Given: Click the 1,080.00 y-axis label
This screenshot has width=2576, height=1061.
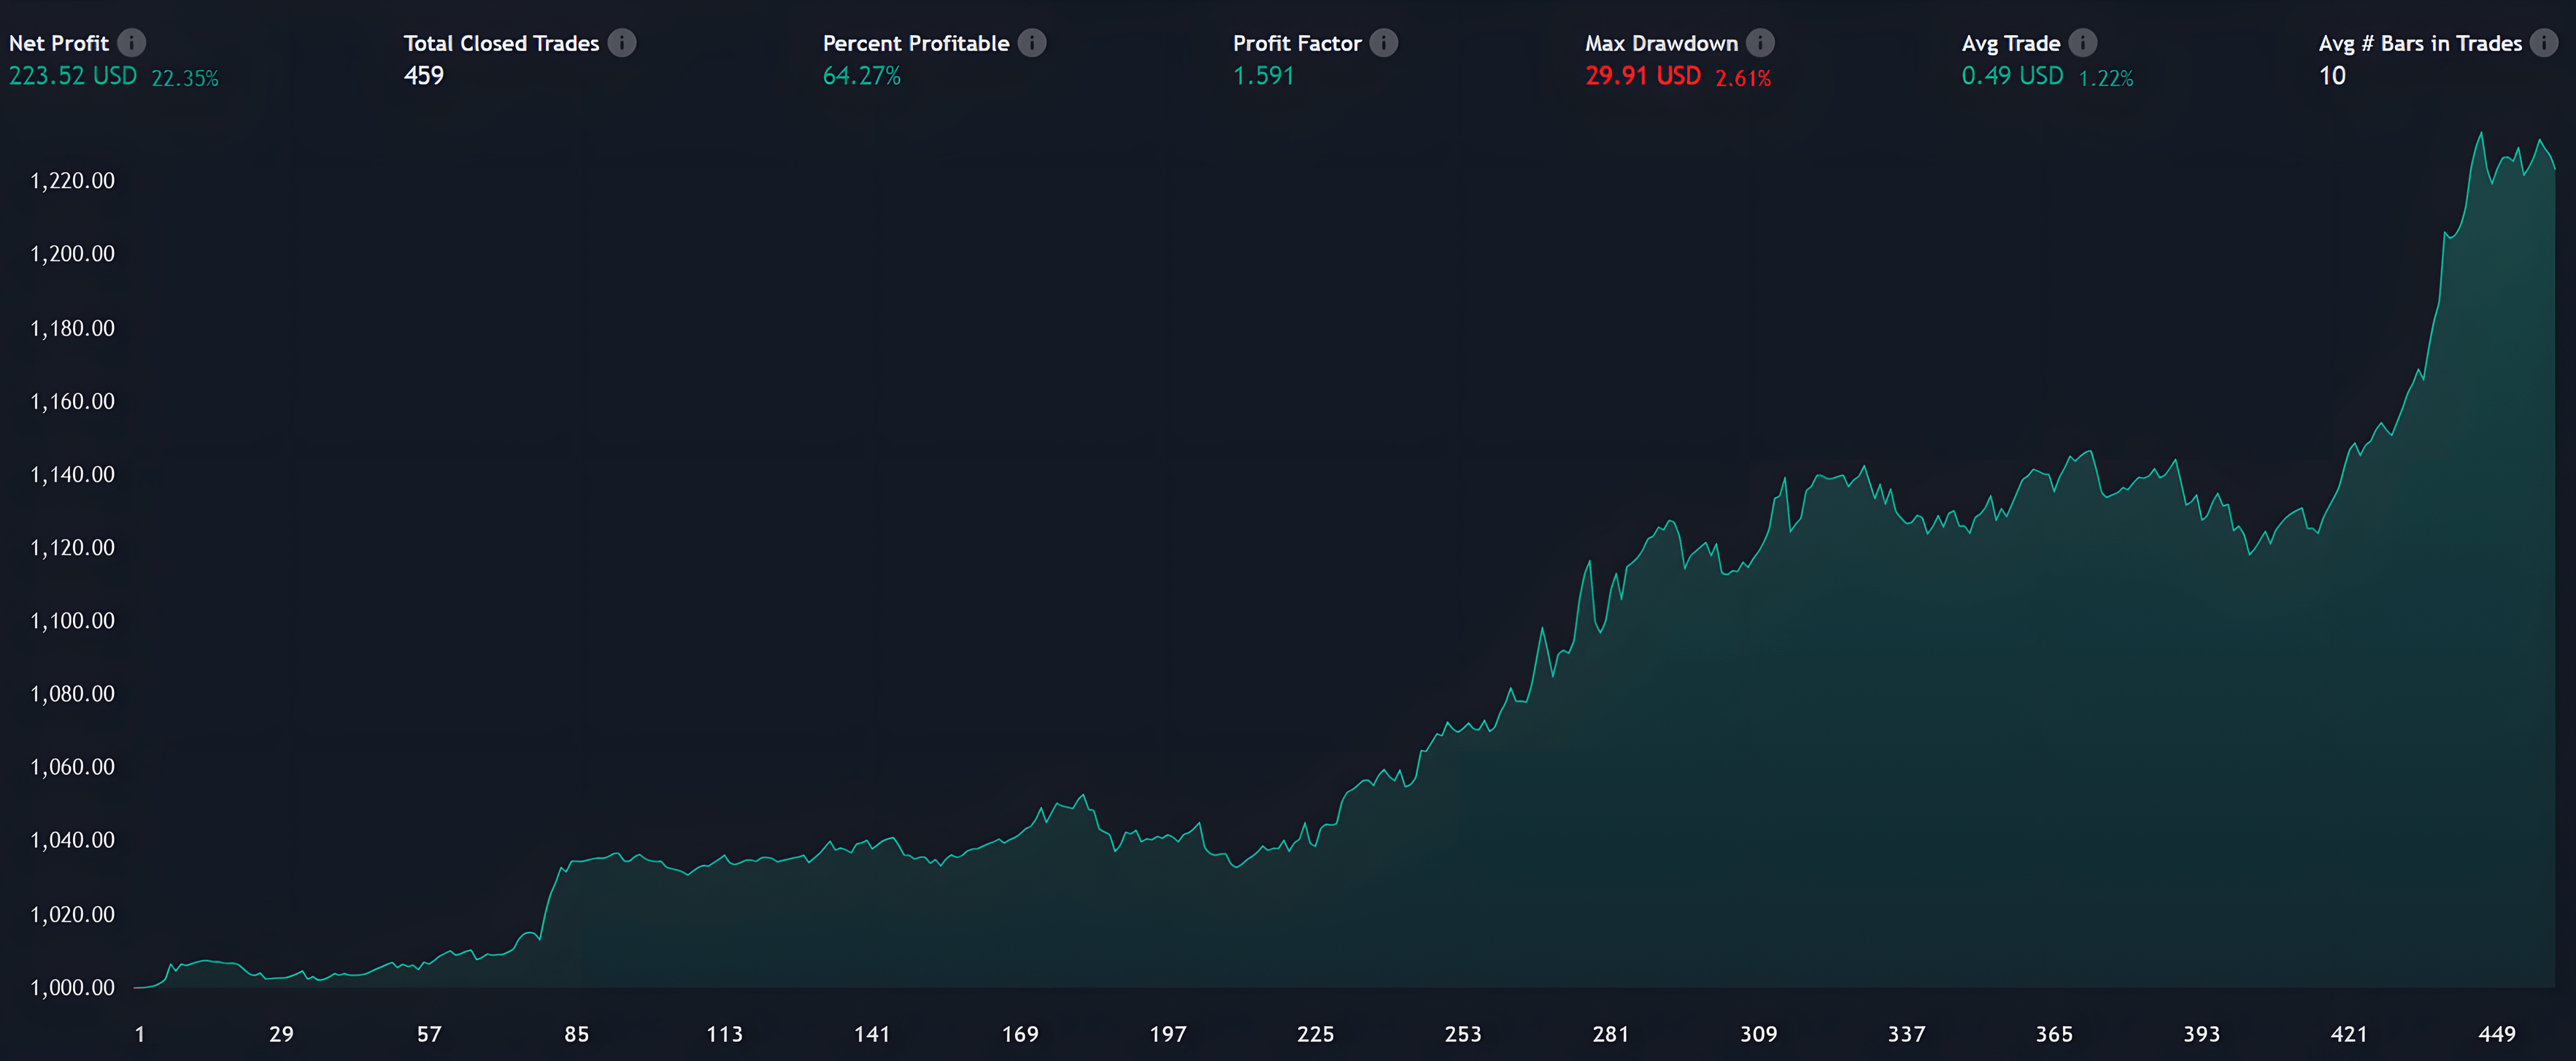Looking at the screenshot, I should (x=72, y=694).
